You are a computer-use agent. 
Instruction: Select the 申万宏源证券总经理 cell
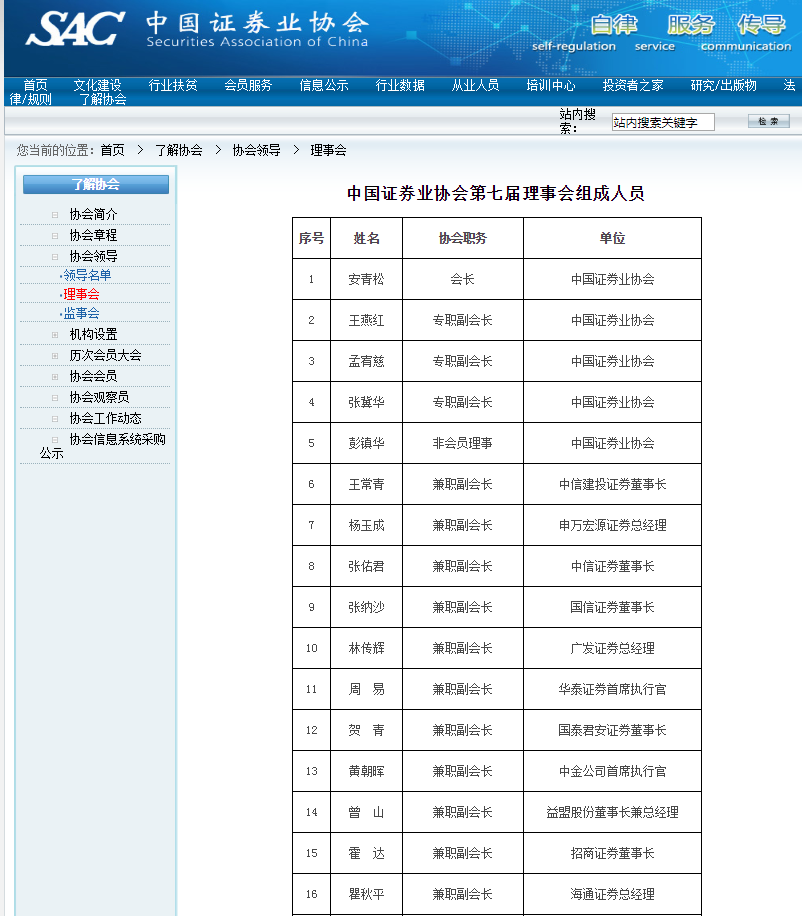[x=612, y=525]
